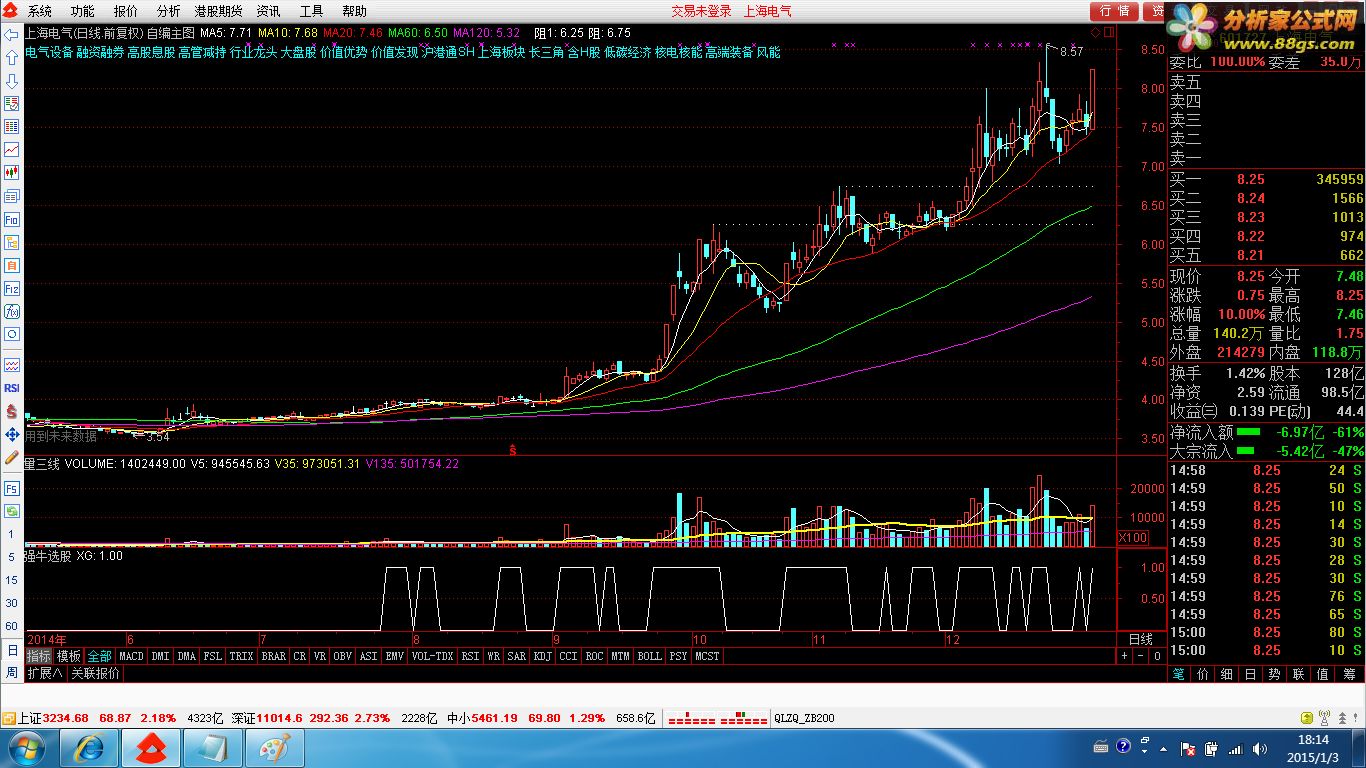Select the 势 tab in tick panel

1275,675
